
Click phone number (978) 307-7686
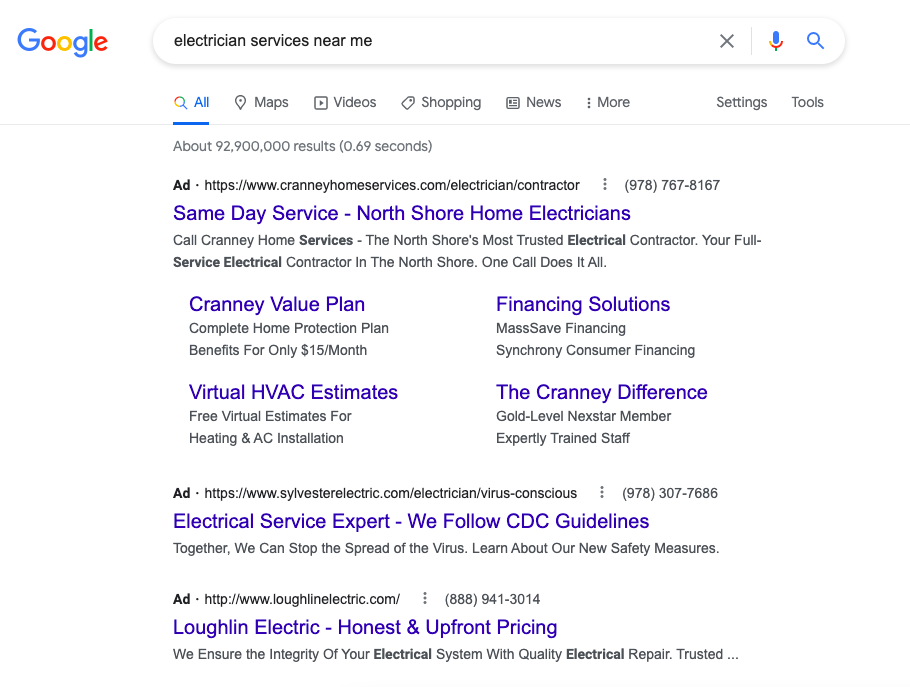point(670,493)
